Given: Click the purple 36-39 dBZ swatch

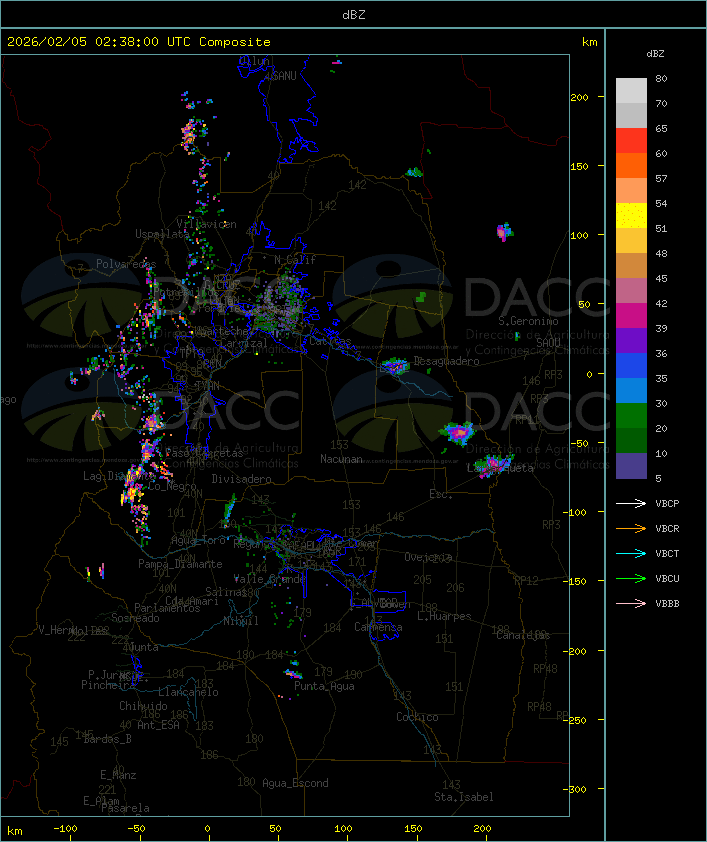Looking at the screenshot, I should tap(631, 340).
